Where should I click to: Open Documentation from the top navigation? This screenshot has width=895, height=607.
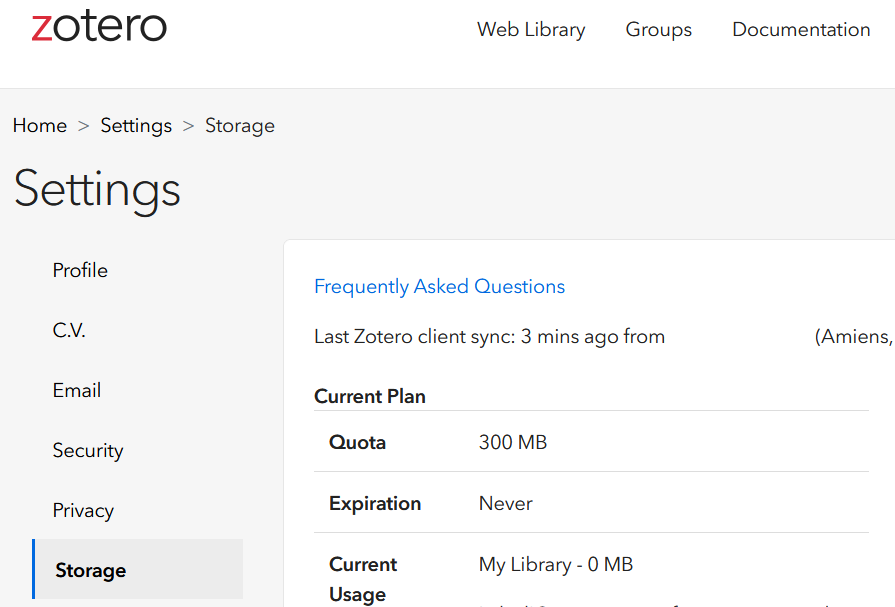(x=801, y=29)
